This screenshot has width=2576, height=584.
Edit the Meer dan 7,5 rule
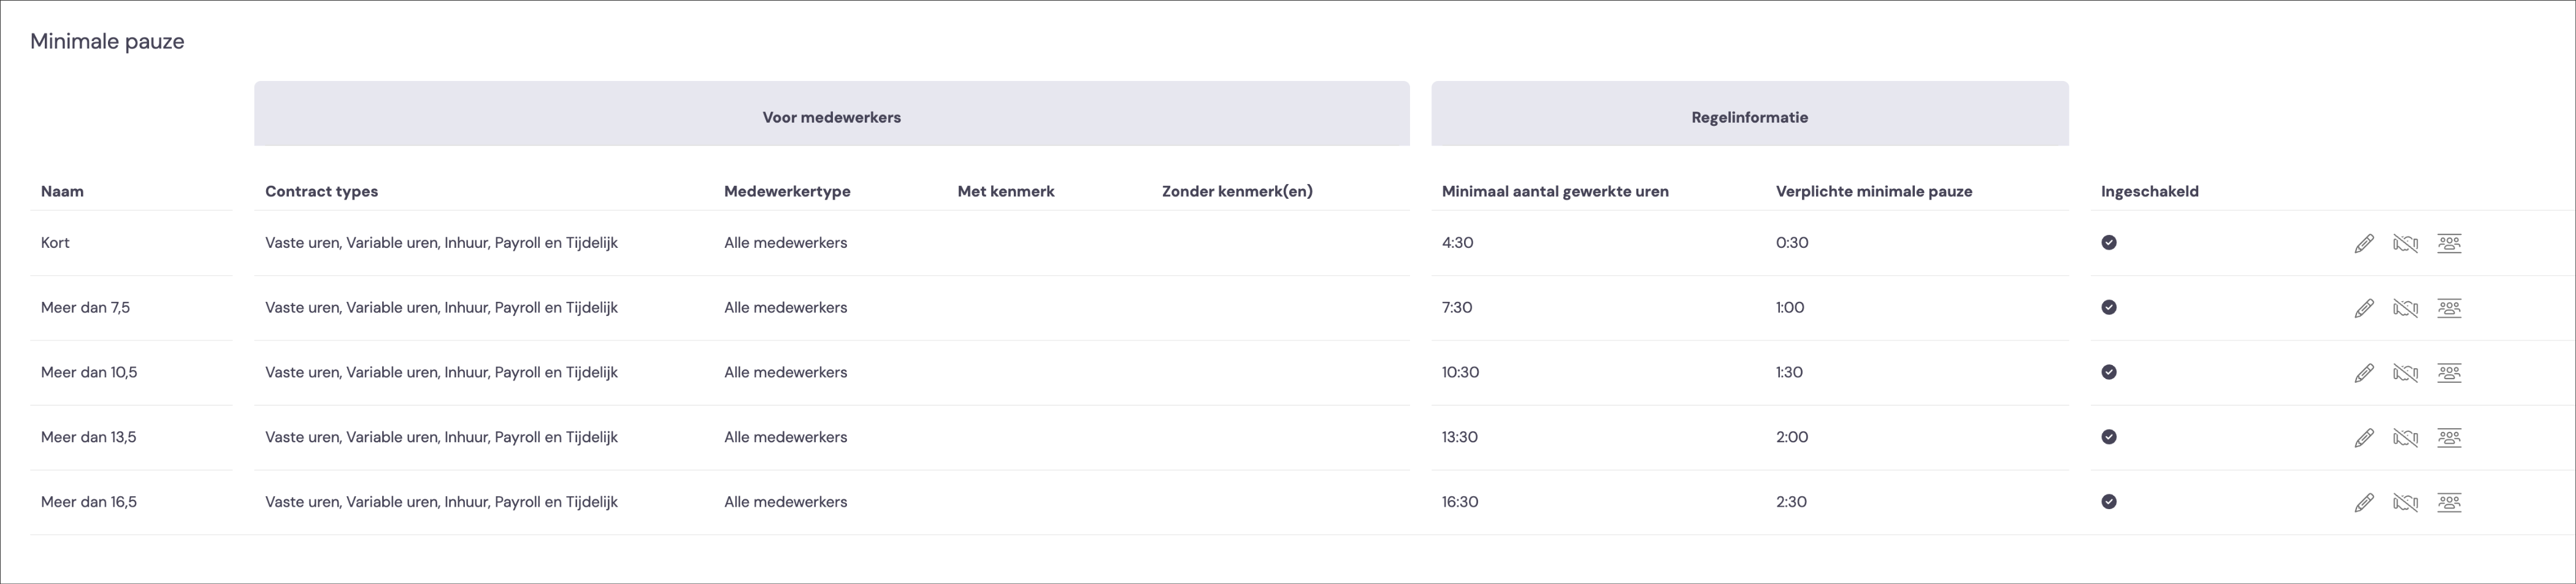pos(2364,308)
